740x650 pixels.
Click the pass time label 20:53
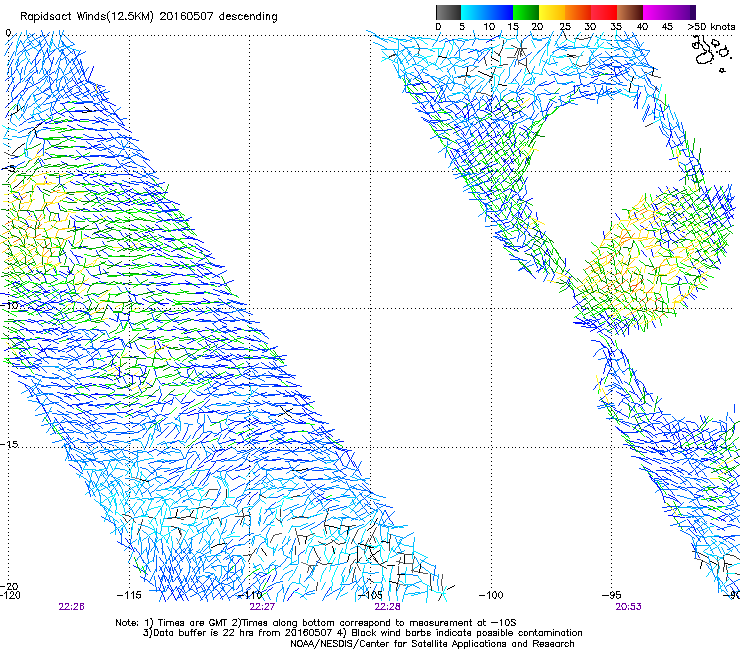(x=628, y=607)
